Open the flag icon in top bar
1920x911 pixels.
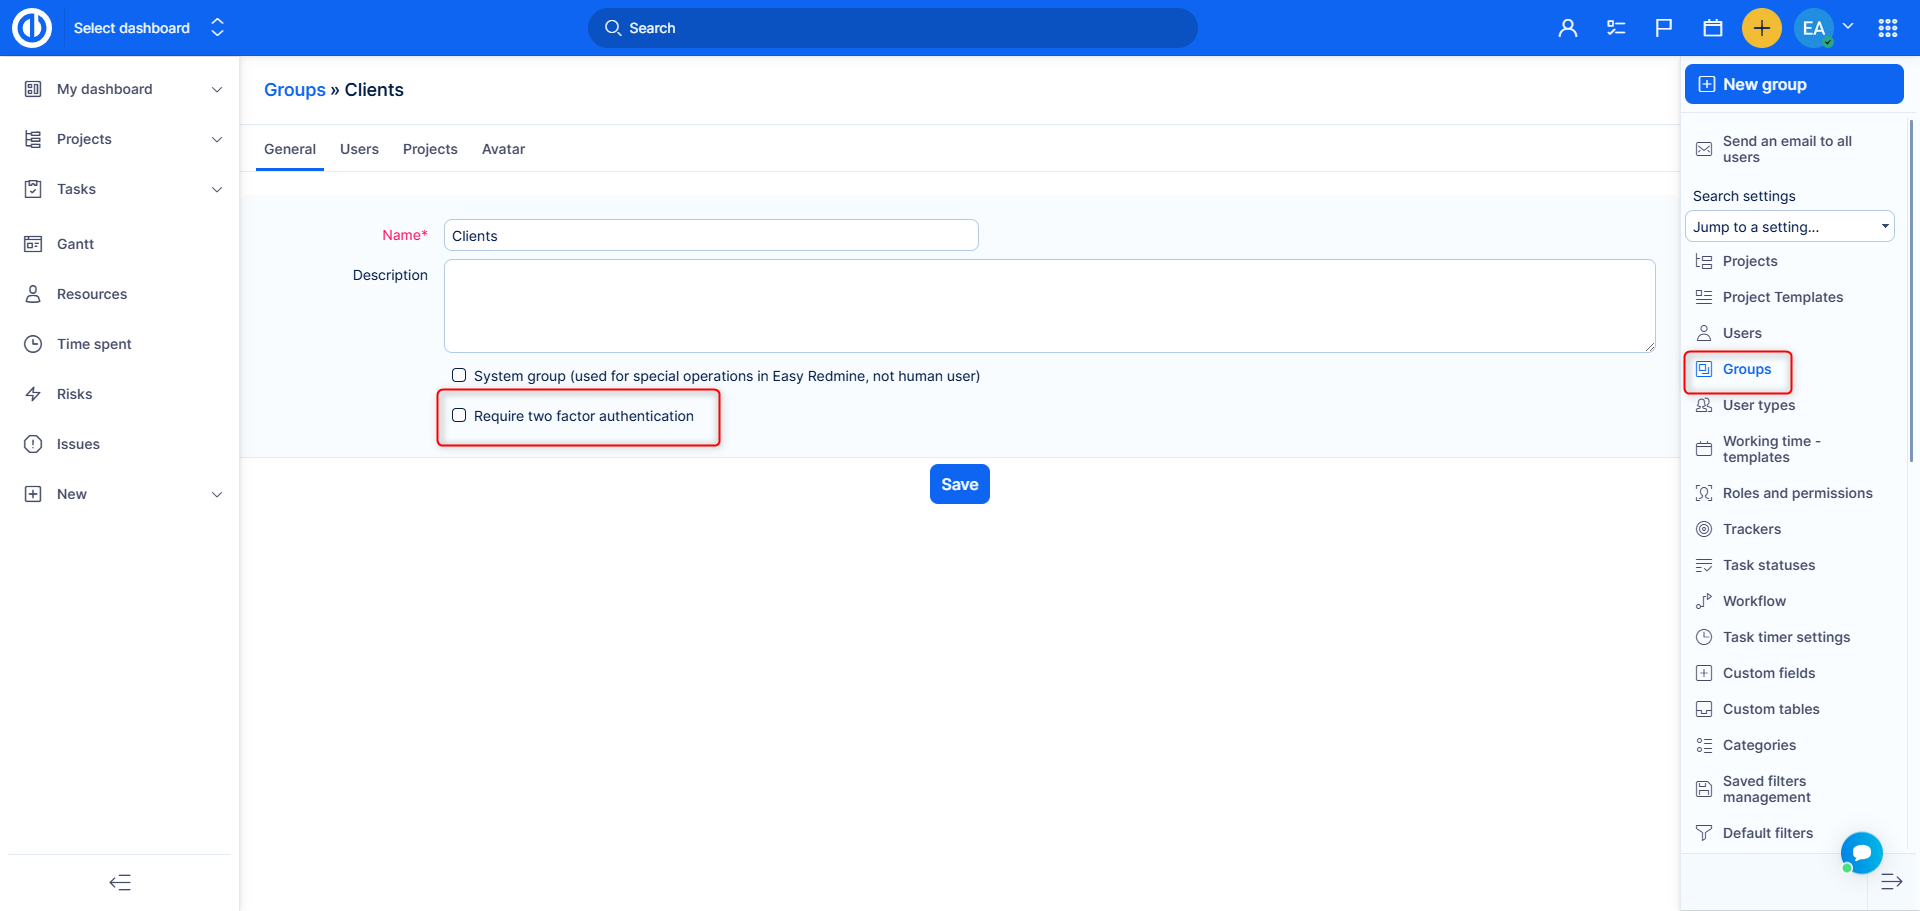(x=1664, y=28)
